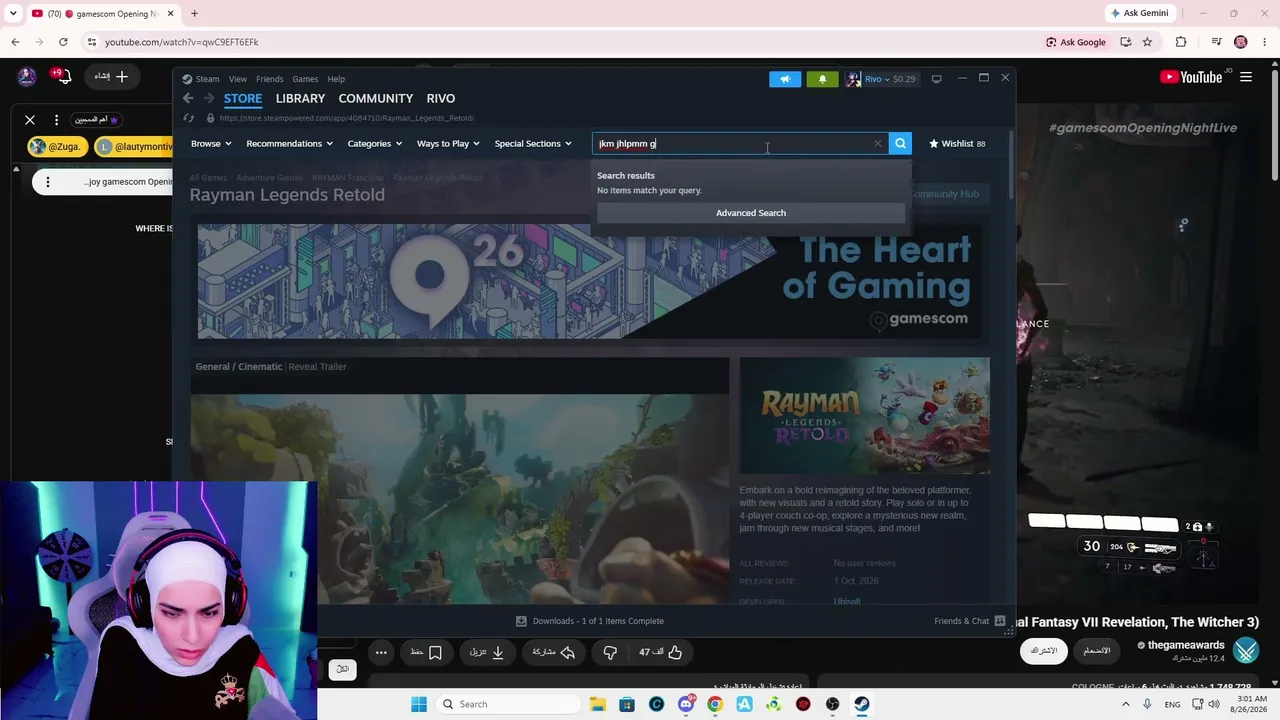Go forward in Steam store navigation
This screenshot has width=1280, height=720.
pyautogui.click(x=208, y=98)
